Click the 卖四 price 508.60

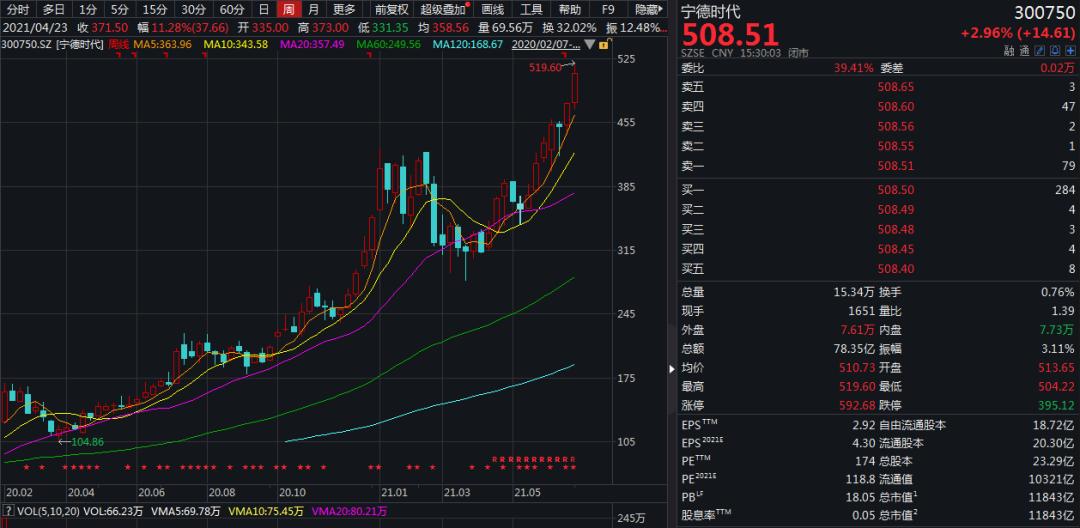[896, 107]
